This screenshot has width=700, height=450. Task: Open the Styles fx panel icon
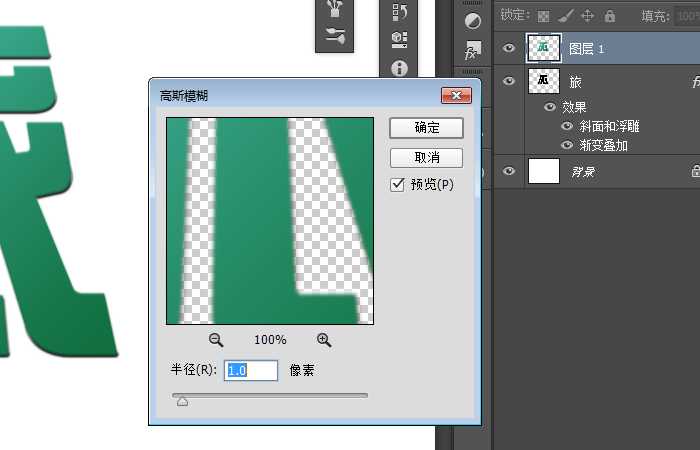point(473,50)
